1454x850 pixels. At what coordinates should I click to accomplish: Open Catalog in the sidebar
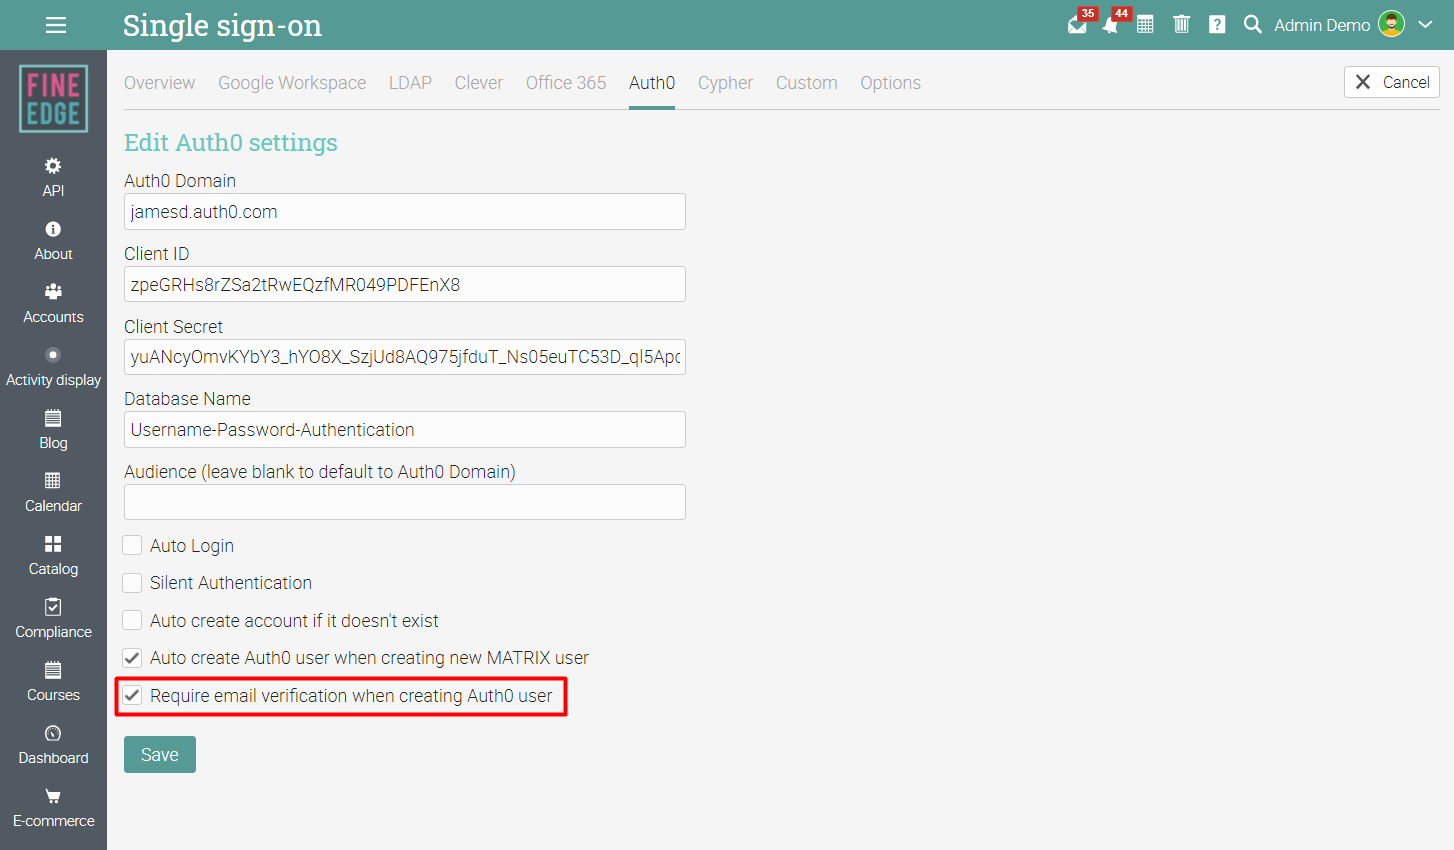[53, 556]
